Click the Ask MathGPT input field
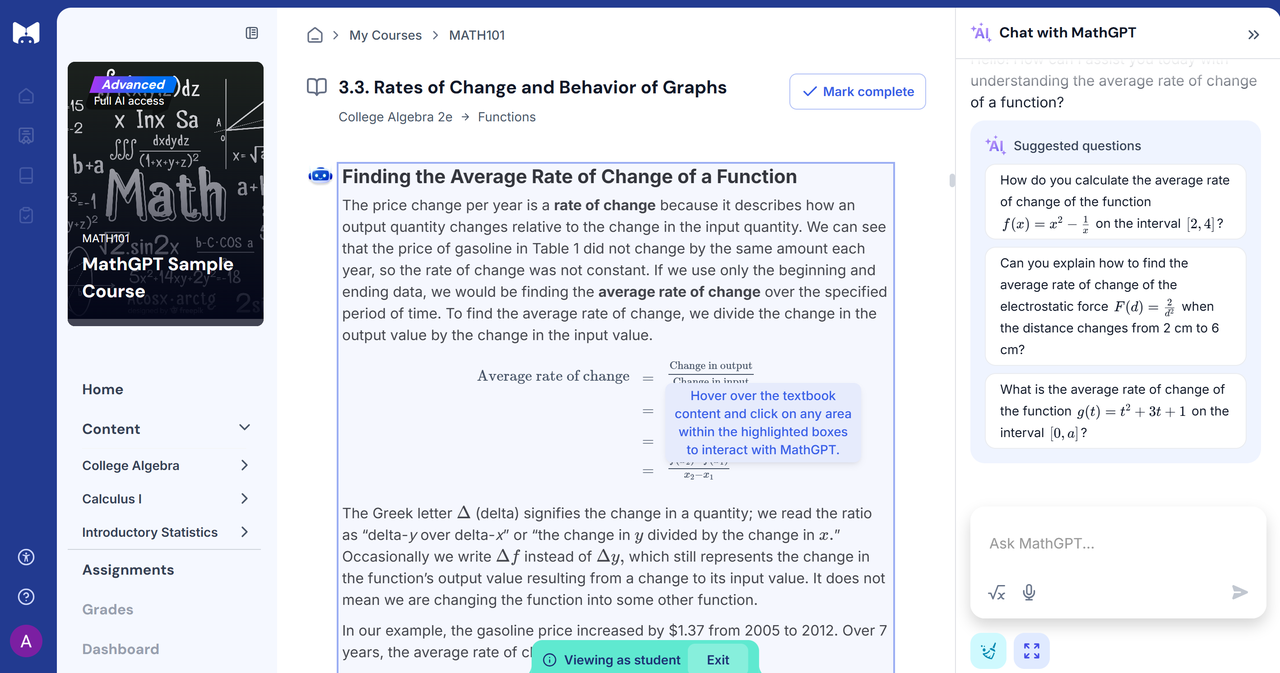 pos(1110,544)
